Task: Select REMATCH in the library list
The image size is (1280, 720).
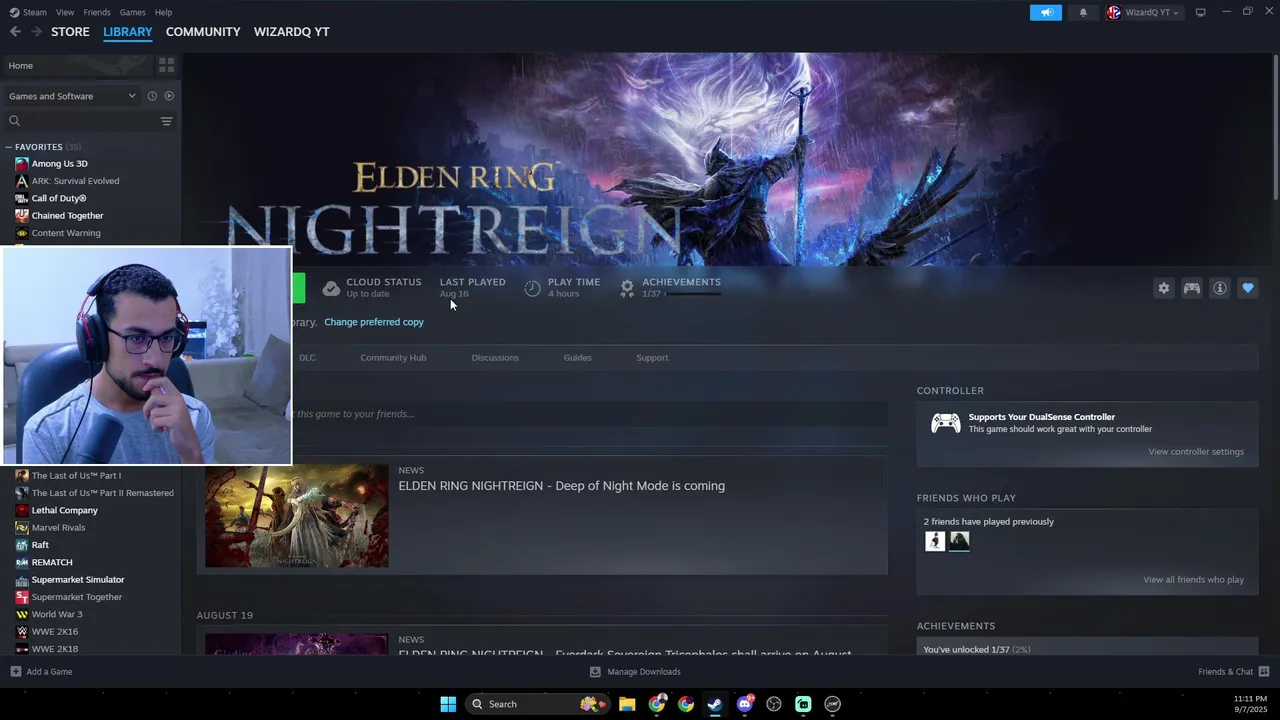Action: click(52, 562)
